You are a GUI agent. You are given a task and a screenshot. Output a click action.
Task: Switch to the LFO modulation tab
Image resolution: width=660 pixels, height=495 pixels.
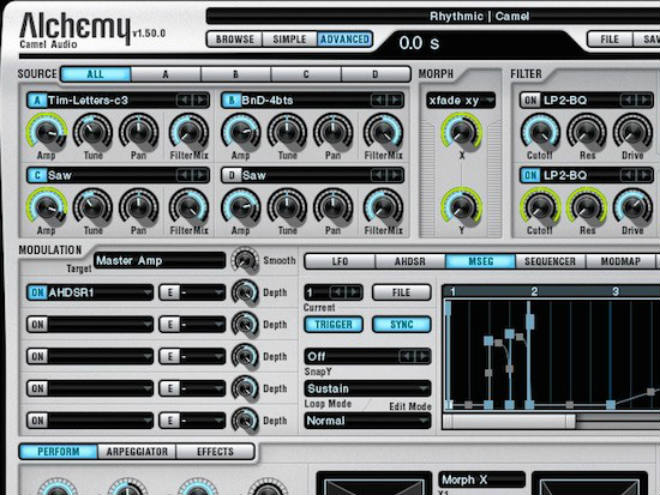click(339, 262)
